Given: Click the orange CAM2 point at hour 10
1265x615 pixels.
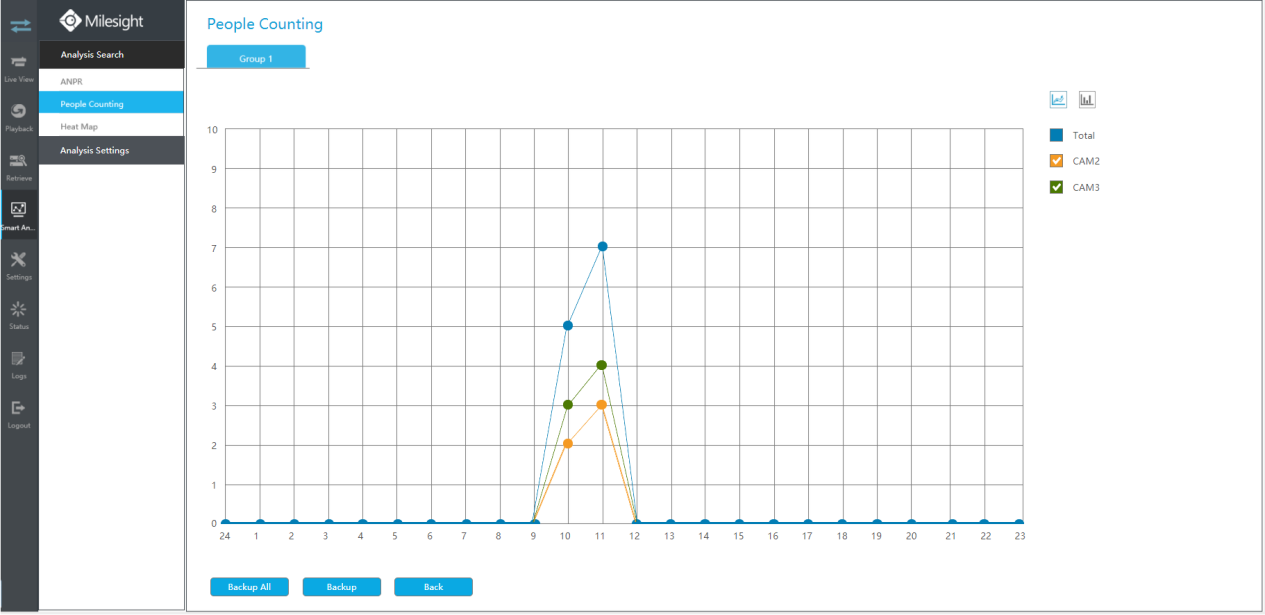Looking at the screenshot, I should (x=568, y=444).
